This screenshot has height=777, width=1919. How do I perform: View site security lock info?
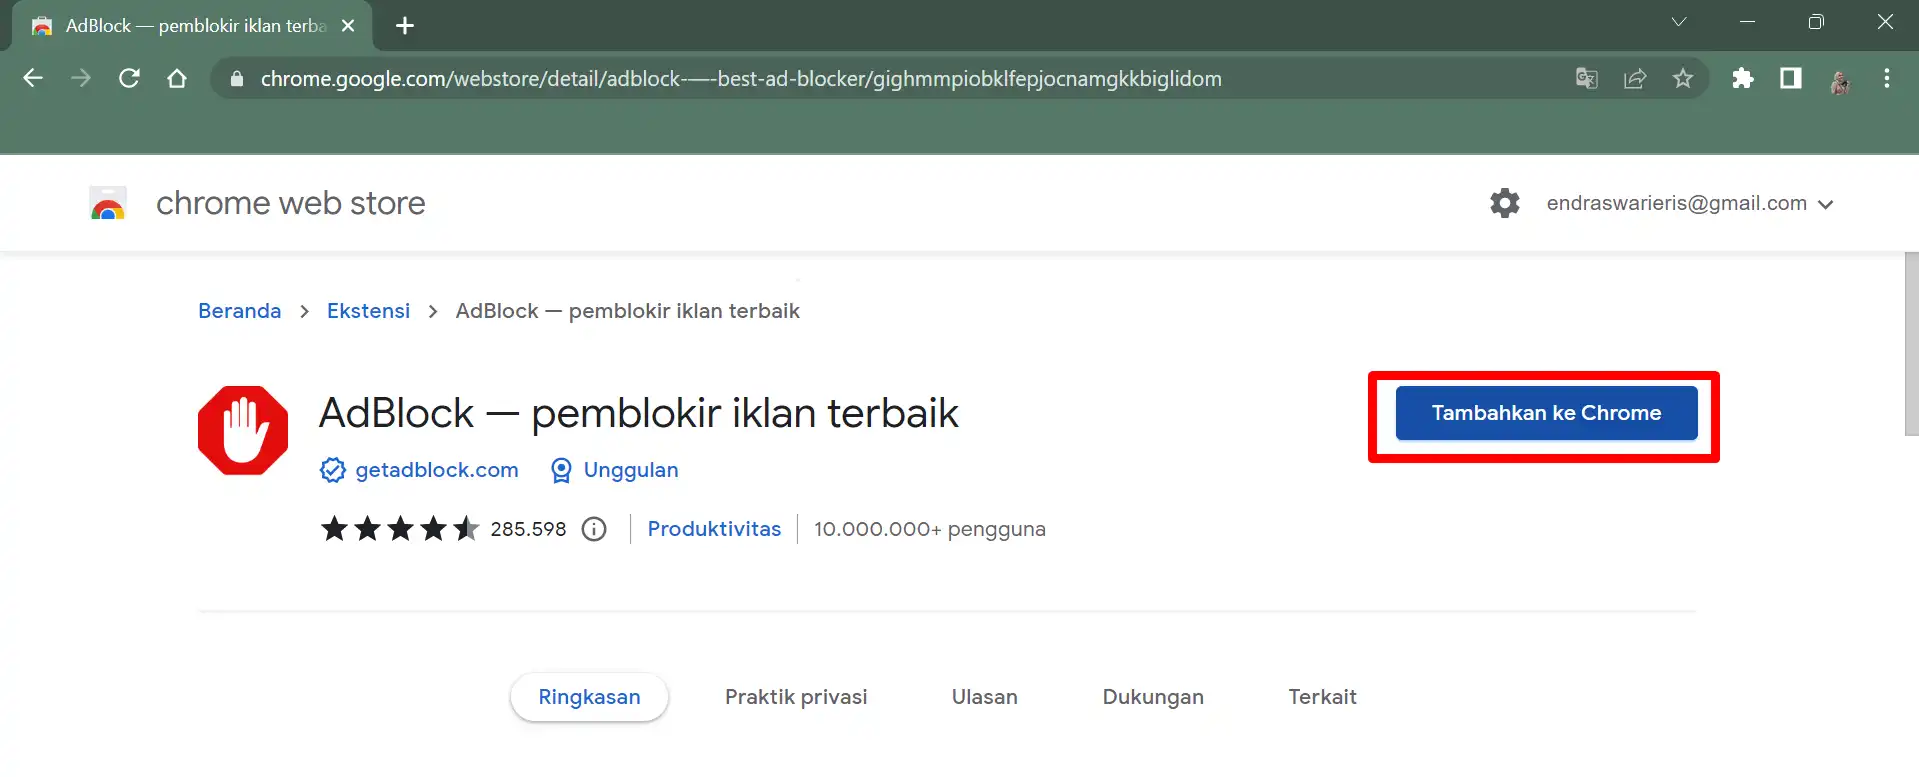click(237, 79)
